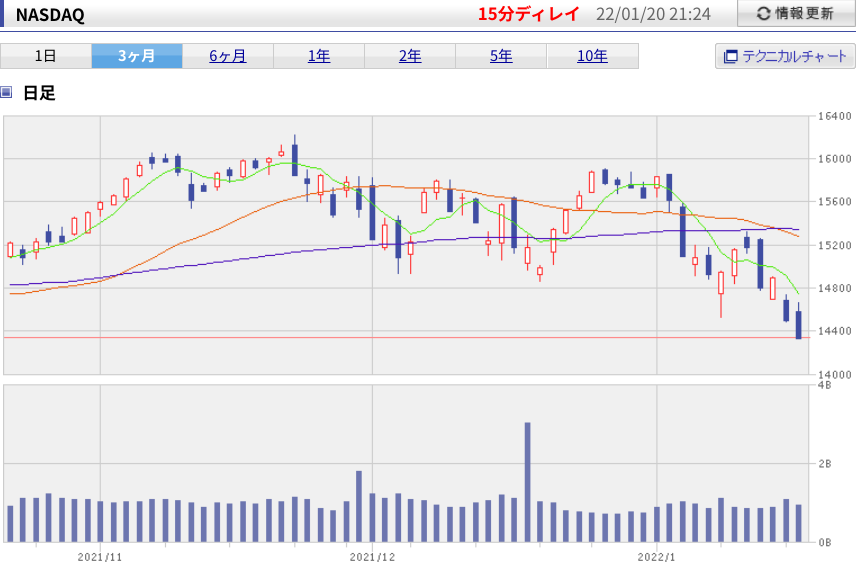861x571 pixels.
Task: Click the square icon beside 日足
Action: click(x=6, y=92)
